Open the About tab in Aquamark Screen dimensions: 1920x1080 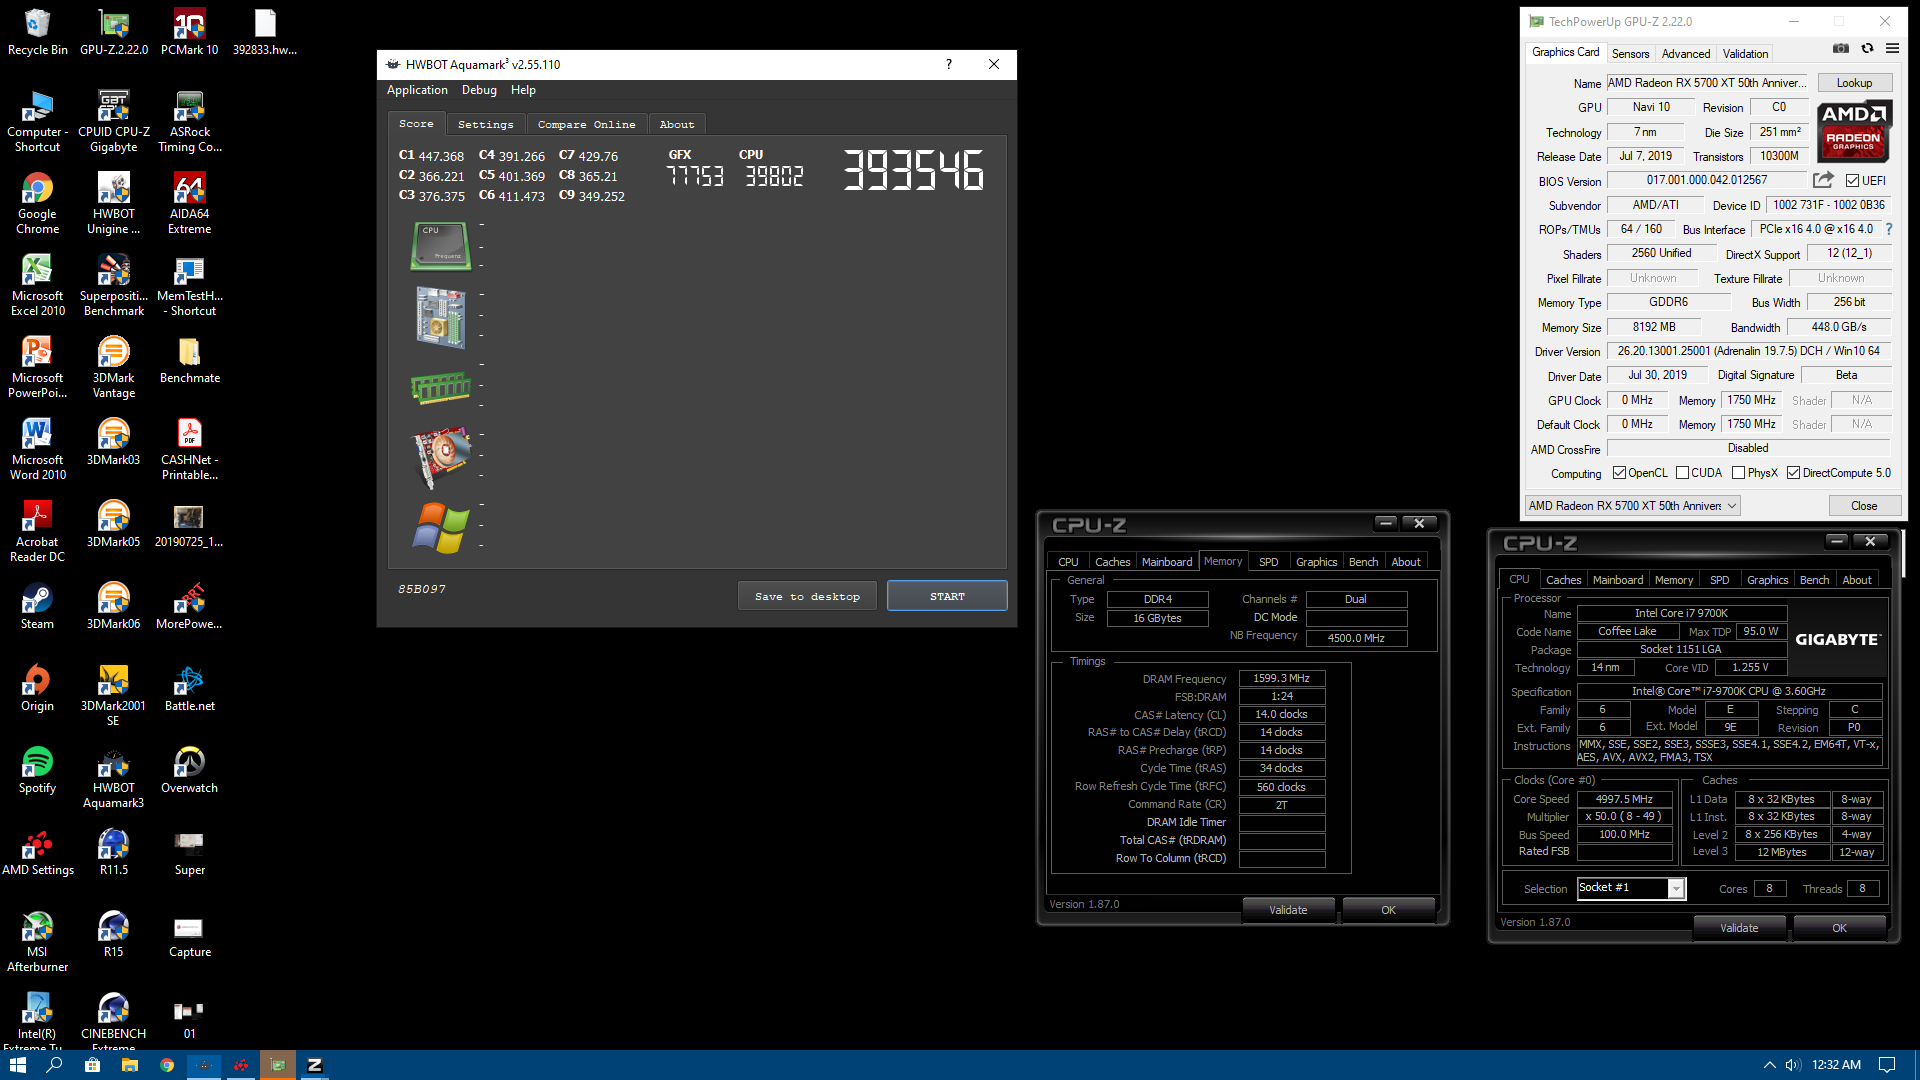[x=677, y=124]
